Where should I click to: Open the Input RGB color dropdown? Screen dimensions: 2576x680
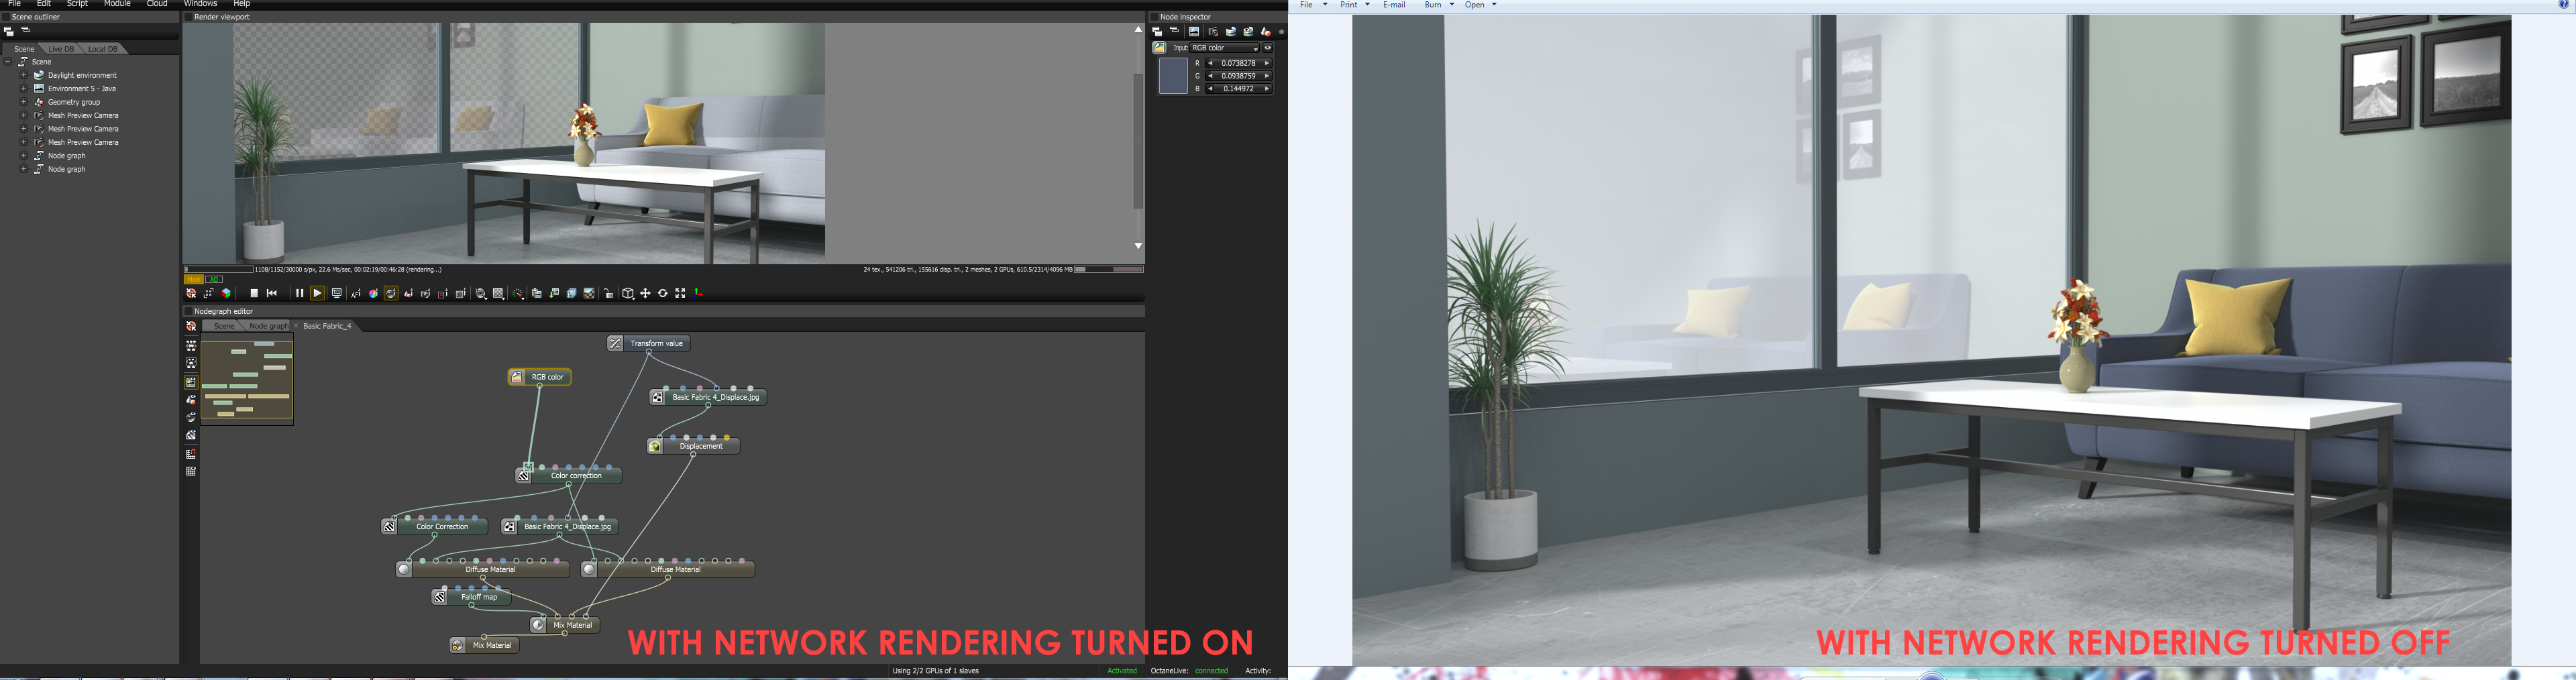coord(1225,48)
